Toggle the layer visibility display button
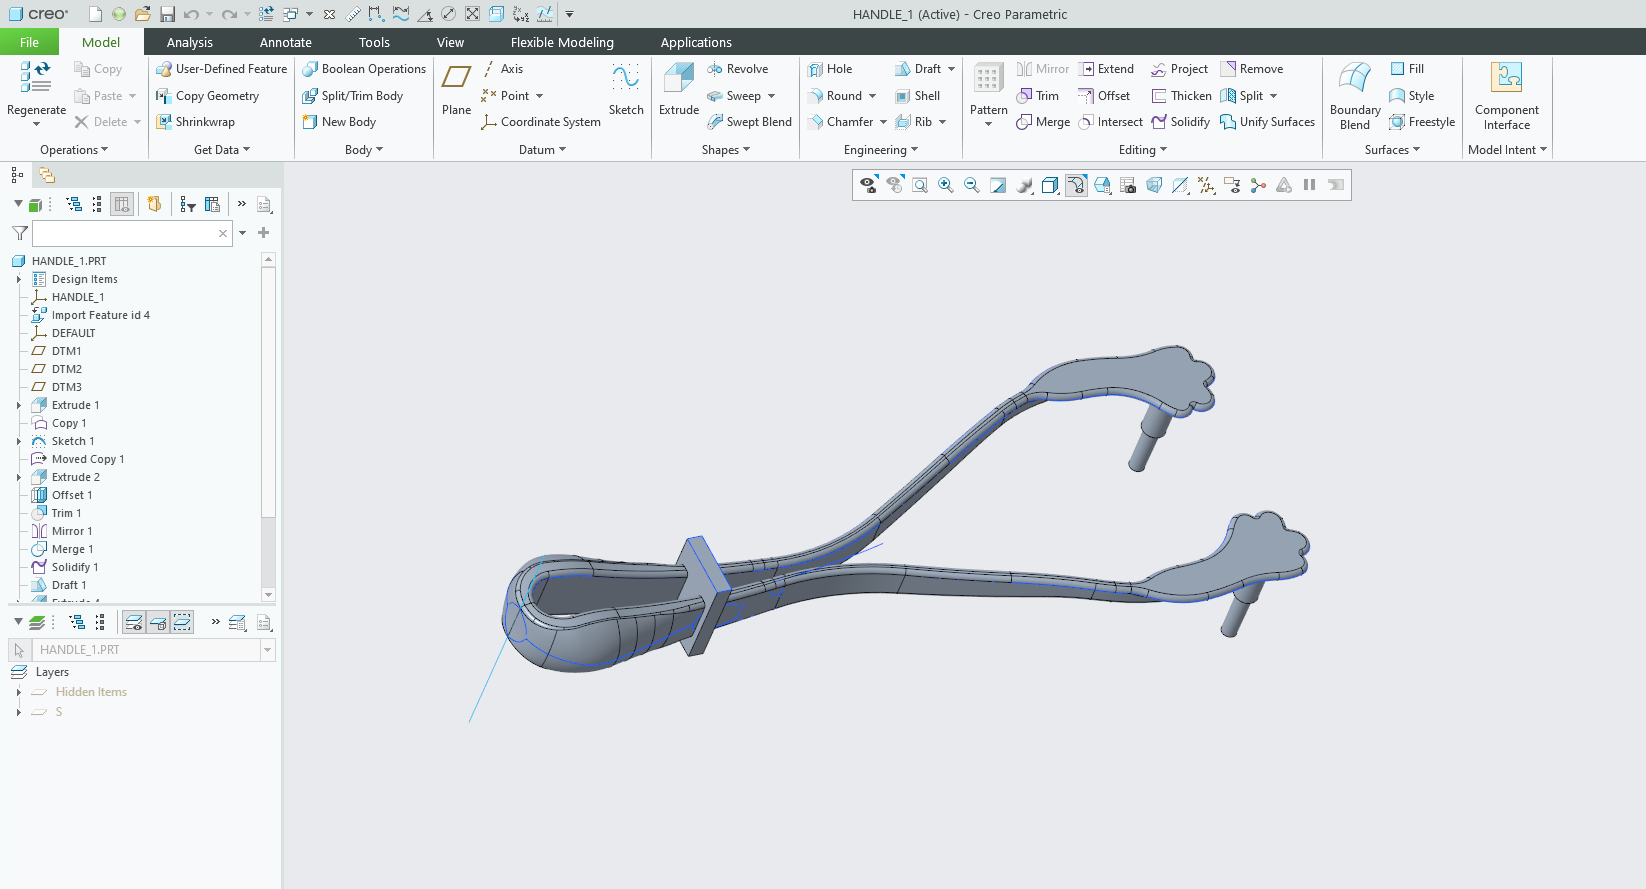Screen dimensions: 1646x889 (x=134, y=622)
